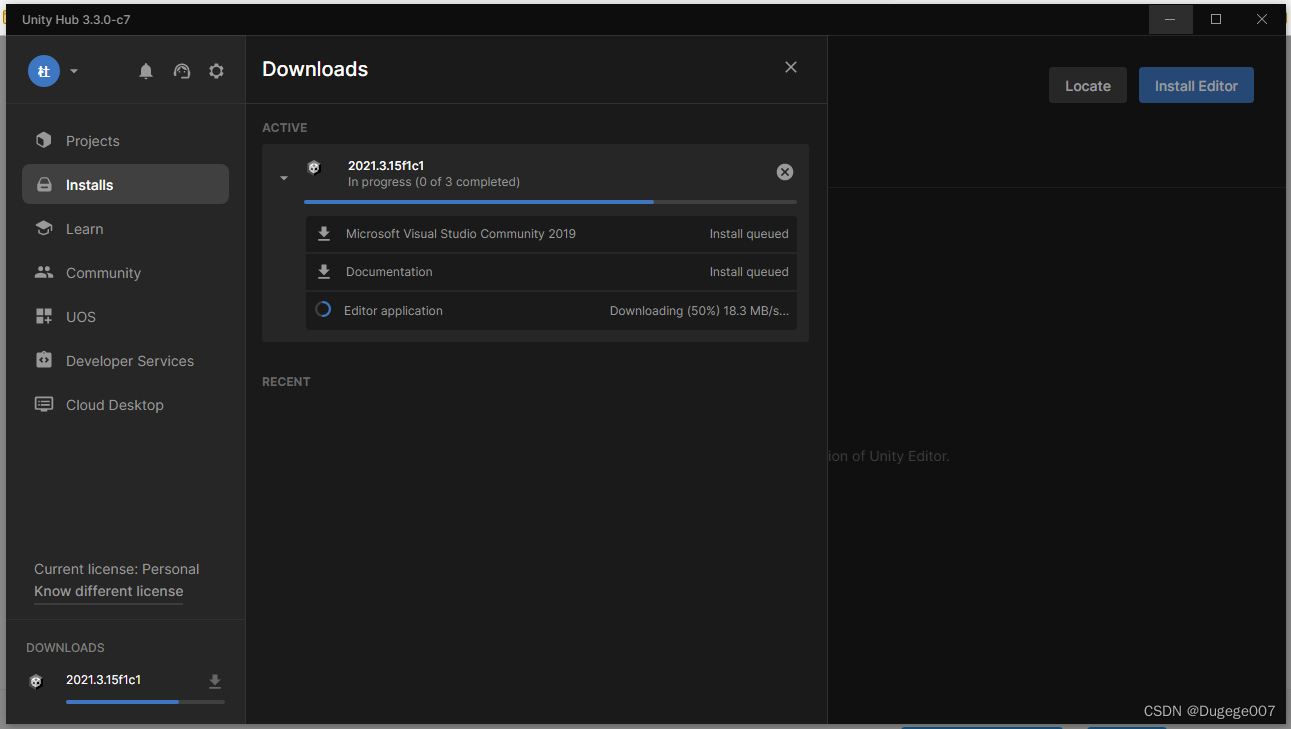This screenshot has height=729, width=1291.
Task: Click the Editor application loading spinner
Action: coord(323,310)
